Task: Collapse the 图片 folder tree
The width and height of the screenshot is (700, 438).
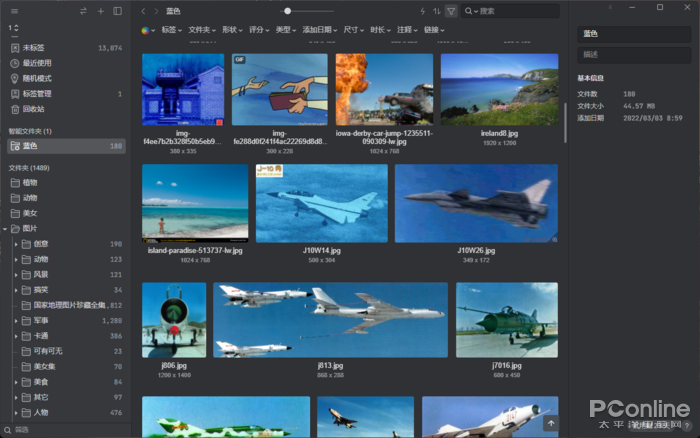Action: coord(6,228)
